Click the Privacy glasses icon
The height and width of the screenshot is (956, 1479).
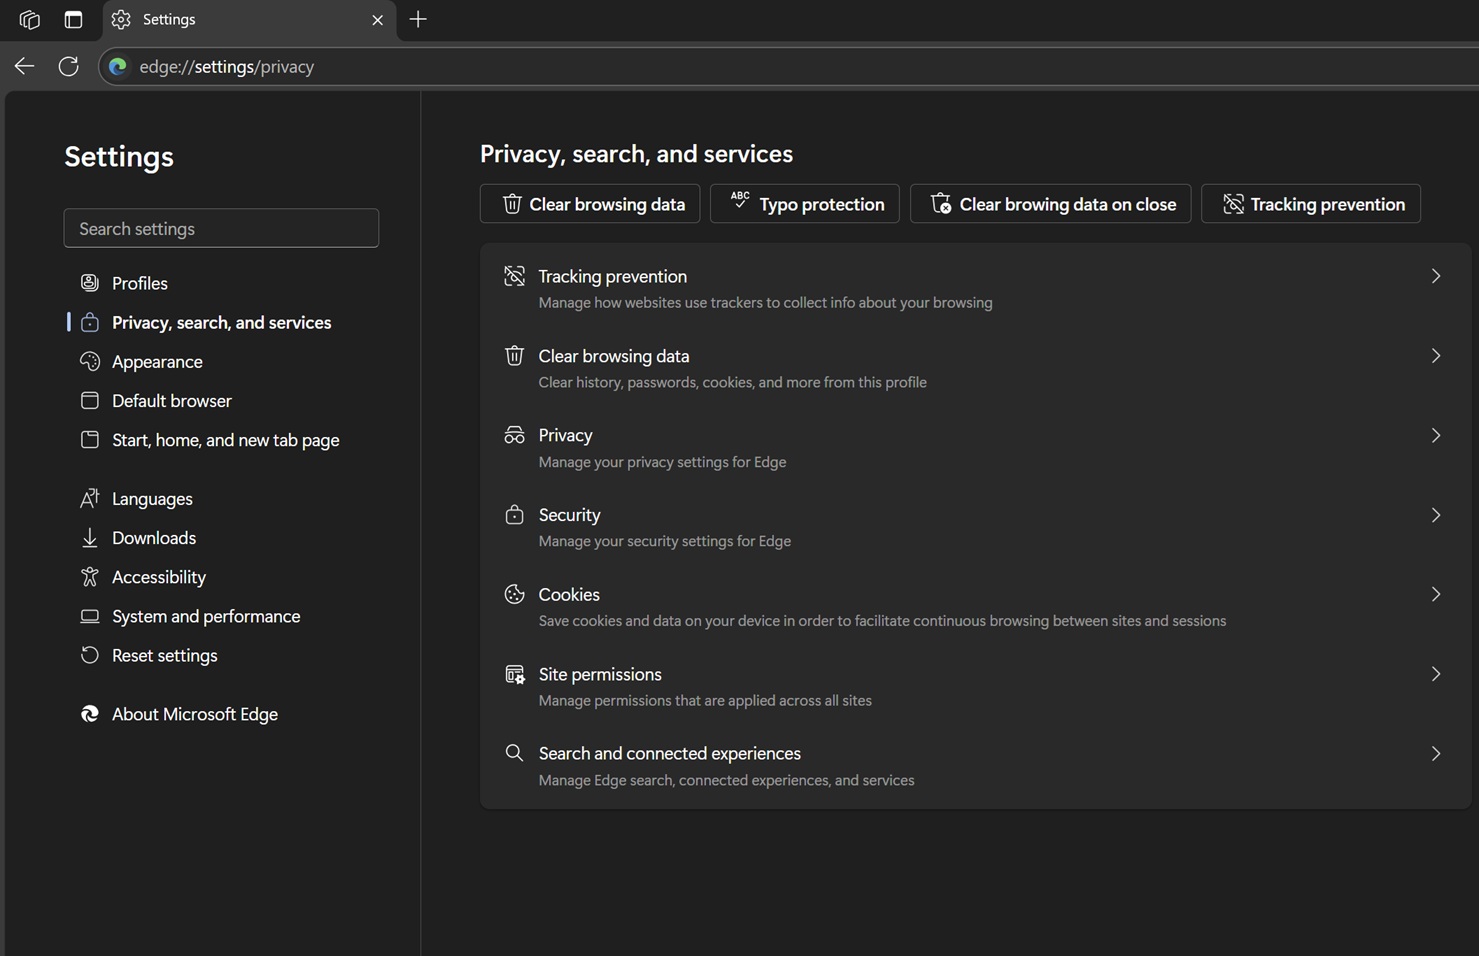[x=514, y=434]
